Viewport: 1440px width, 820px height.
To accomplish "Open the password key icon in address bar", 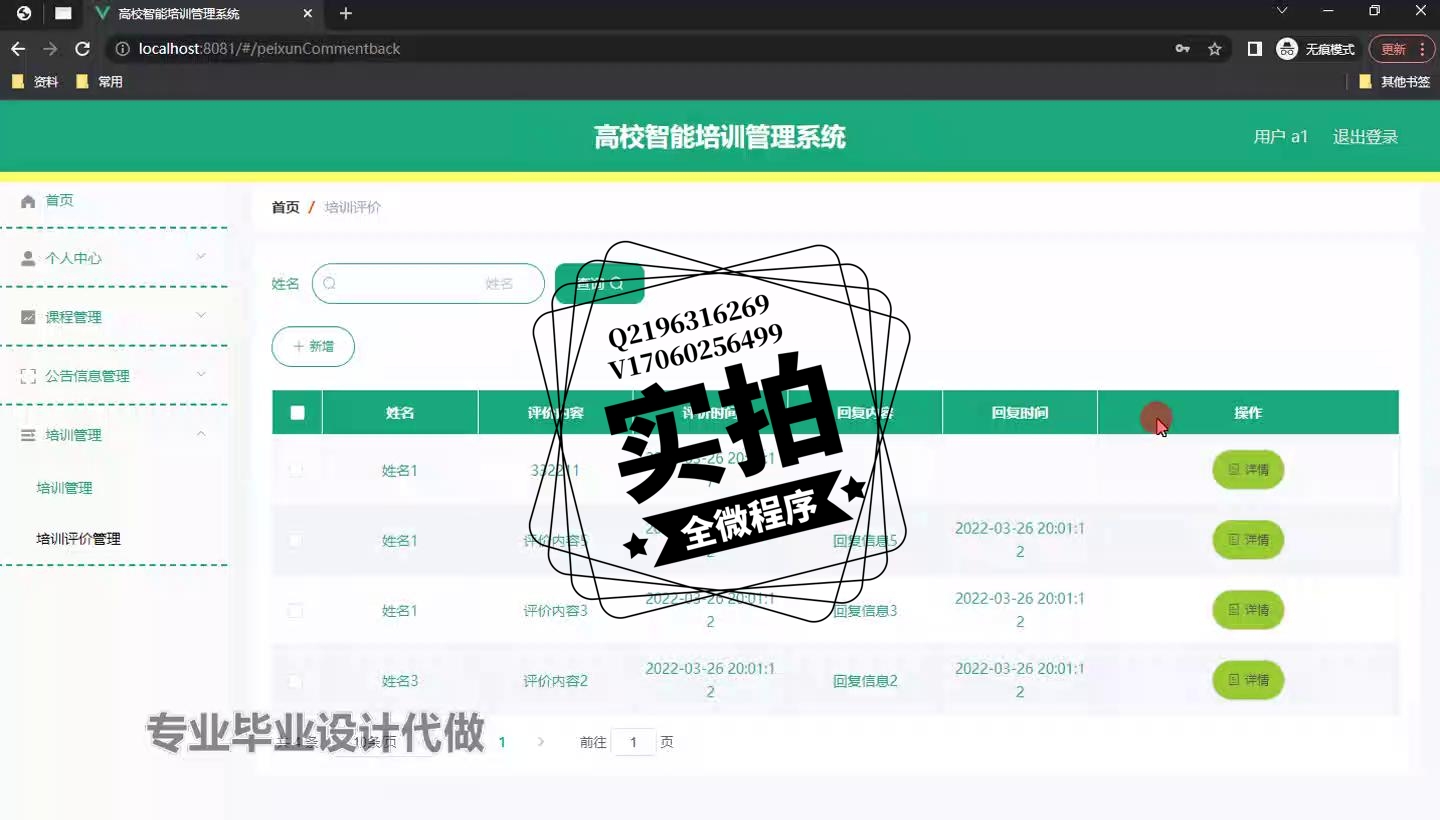I will click(1183, 49).
